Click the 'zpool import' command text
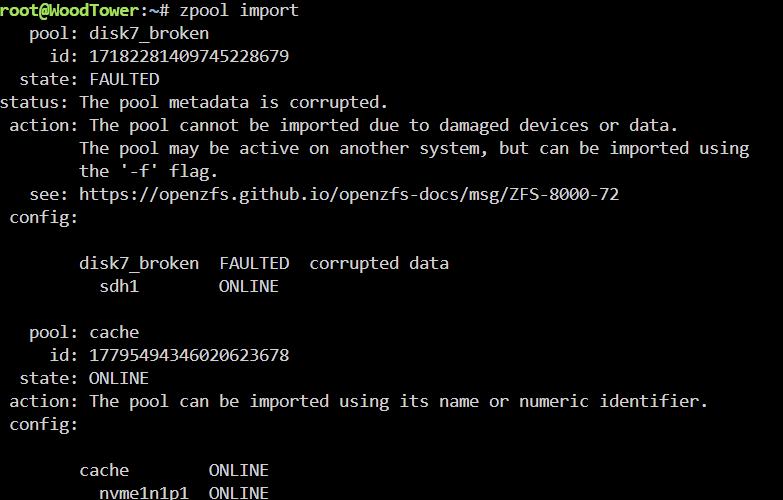This screenshot has height=500, width=783. [239, 10]
